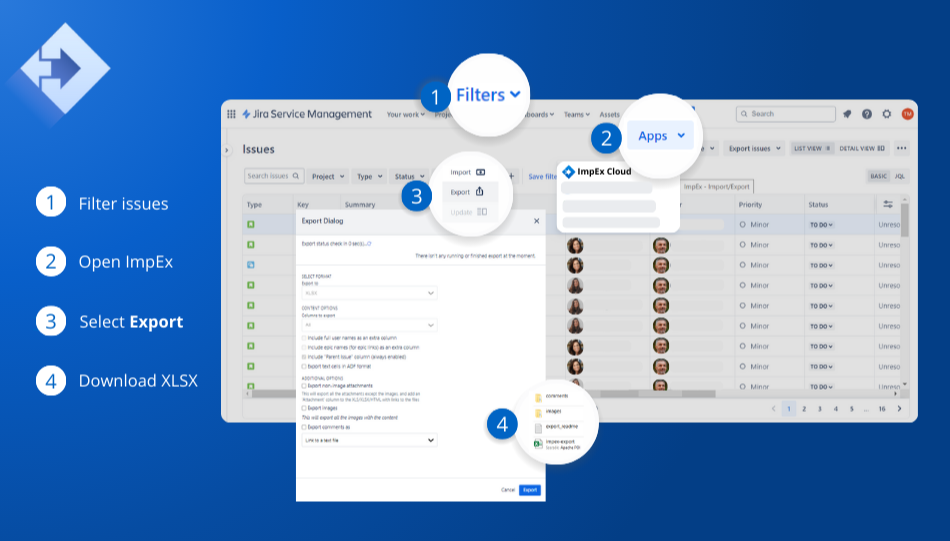This screenshot has width=950, height=541.
Task: Open the Apps dropdown
Action: point(661,136)
